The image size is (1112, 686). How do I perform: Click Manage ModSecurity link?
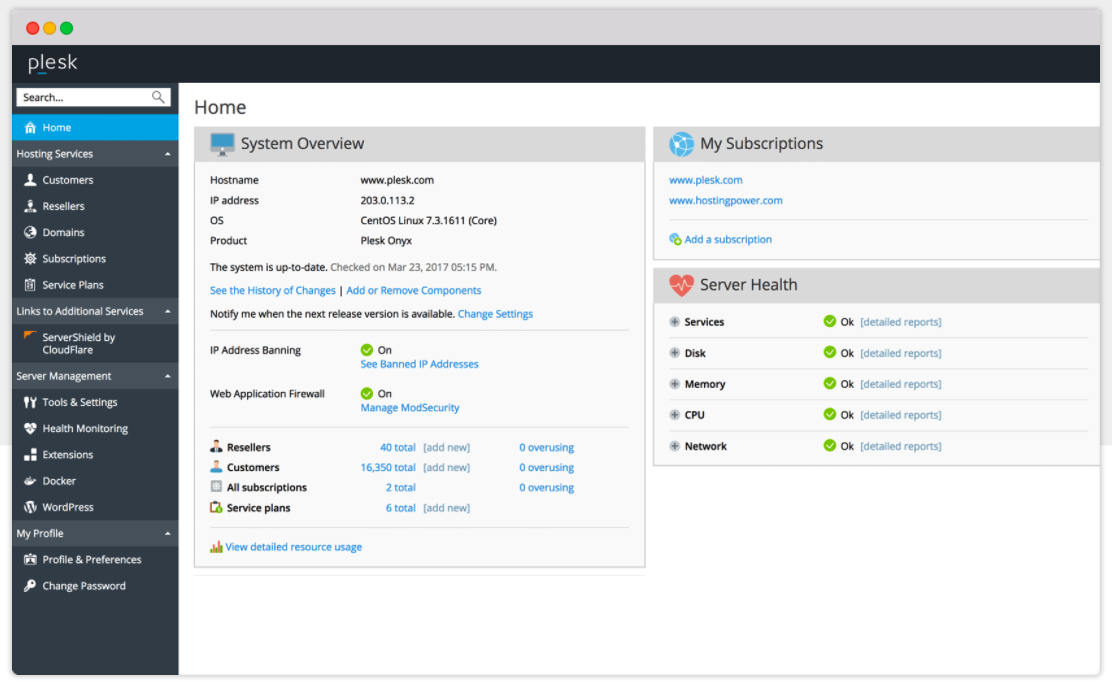[x=410, y=408]
